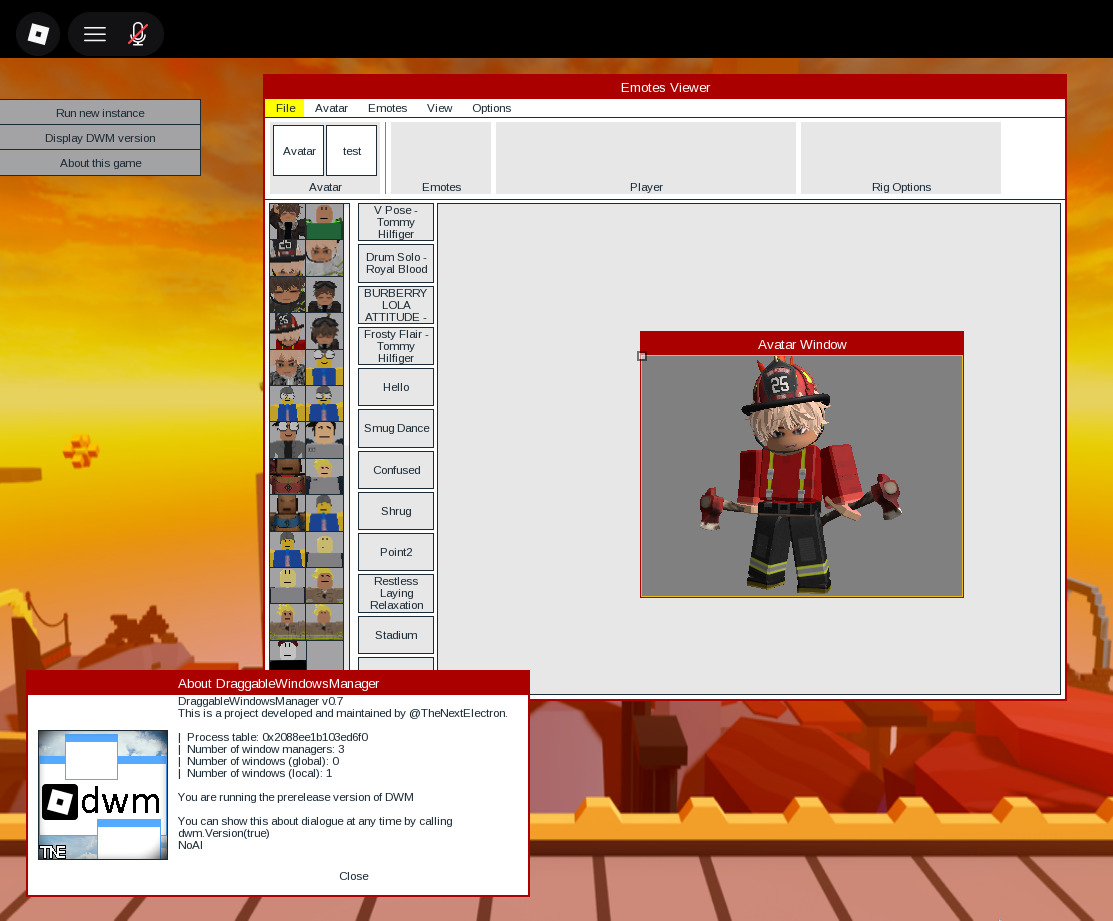
Task: Play the Point2 emote
Action: (396, 553)
